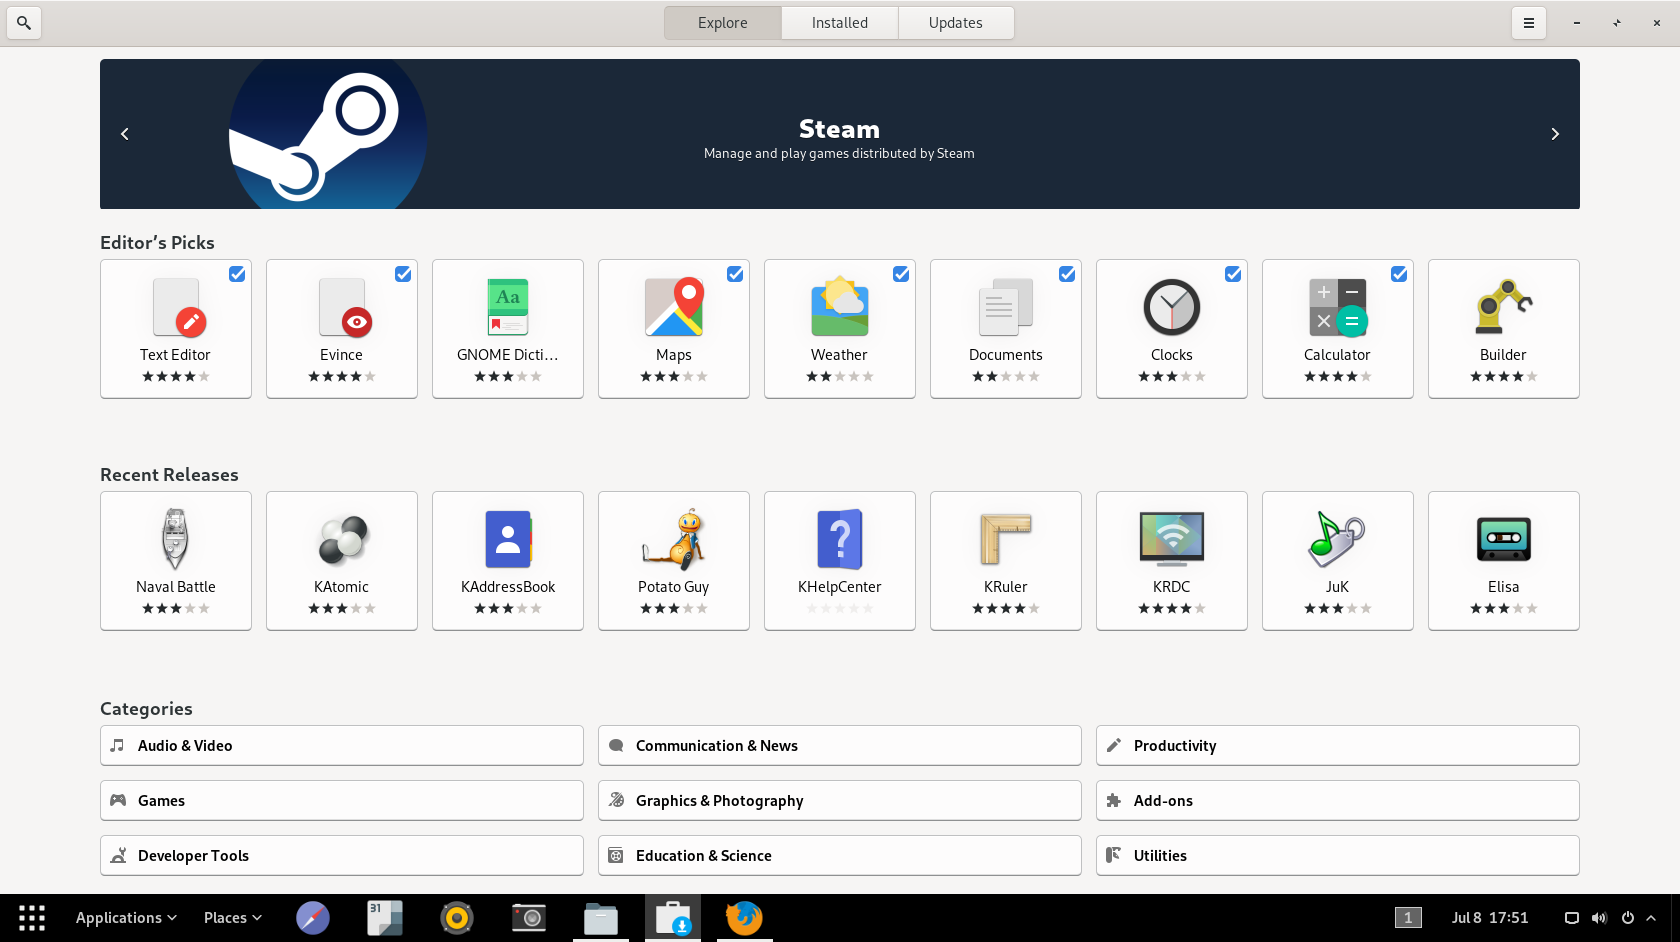Expand the system tray arrow
Image resolution: width=1680 pixels, height=942 pixels.
pos(1651,918)
